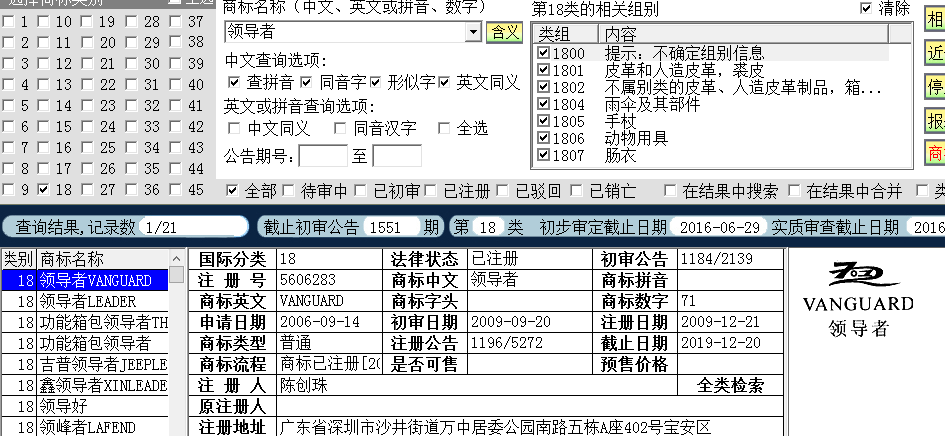This screenshot has height=436, width=945.
Task: Click the 类组 column header
Action: tap(565, 34)
